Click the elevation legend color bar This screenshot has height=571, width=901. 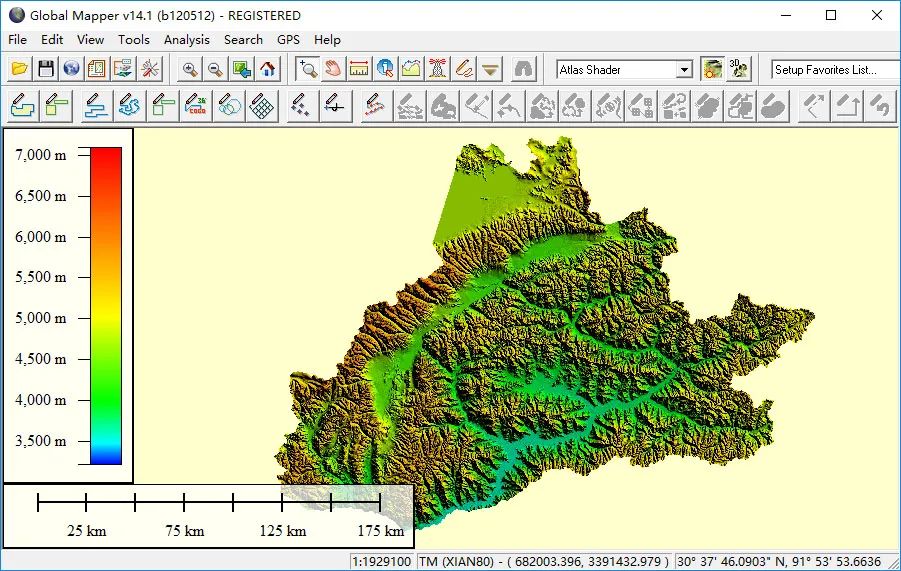106,306
